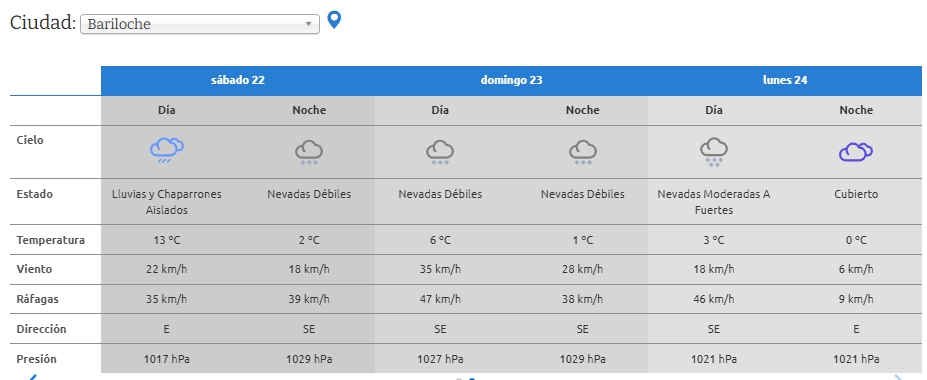Screen dimensions: 927x380
Task: Click lunes Noche purple overcast cloud icon
Action: 856,152
